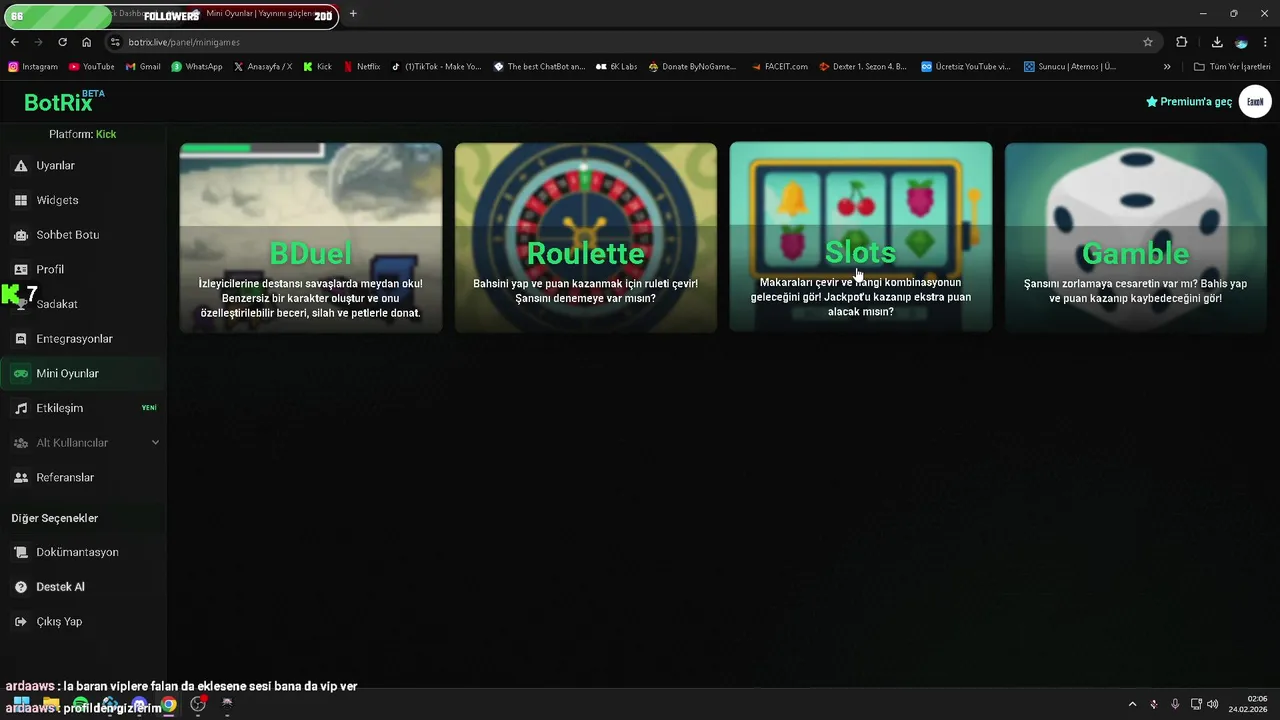
Task: Select the Mini Oyunlar gamepad icon
Action: (x=21, y=374)
